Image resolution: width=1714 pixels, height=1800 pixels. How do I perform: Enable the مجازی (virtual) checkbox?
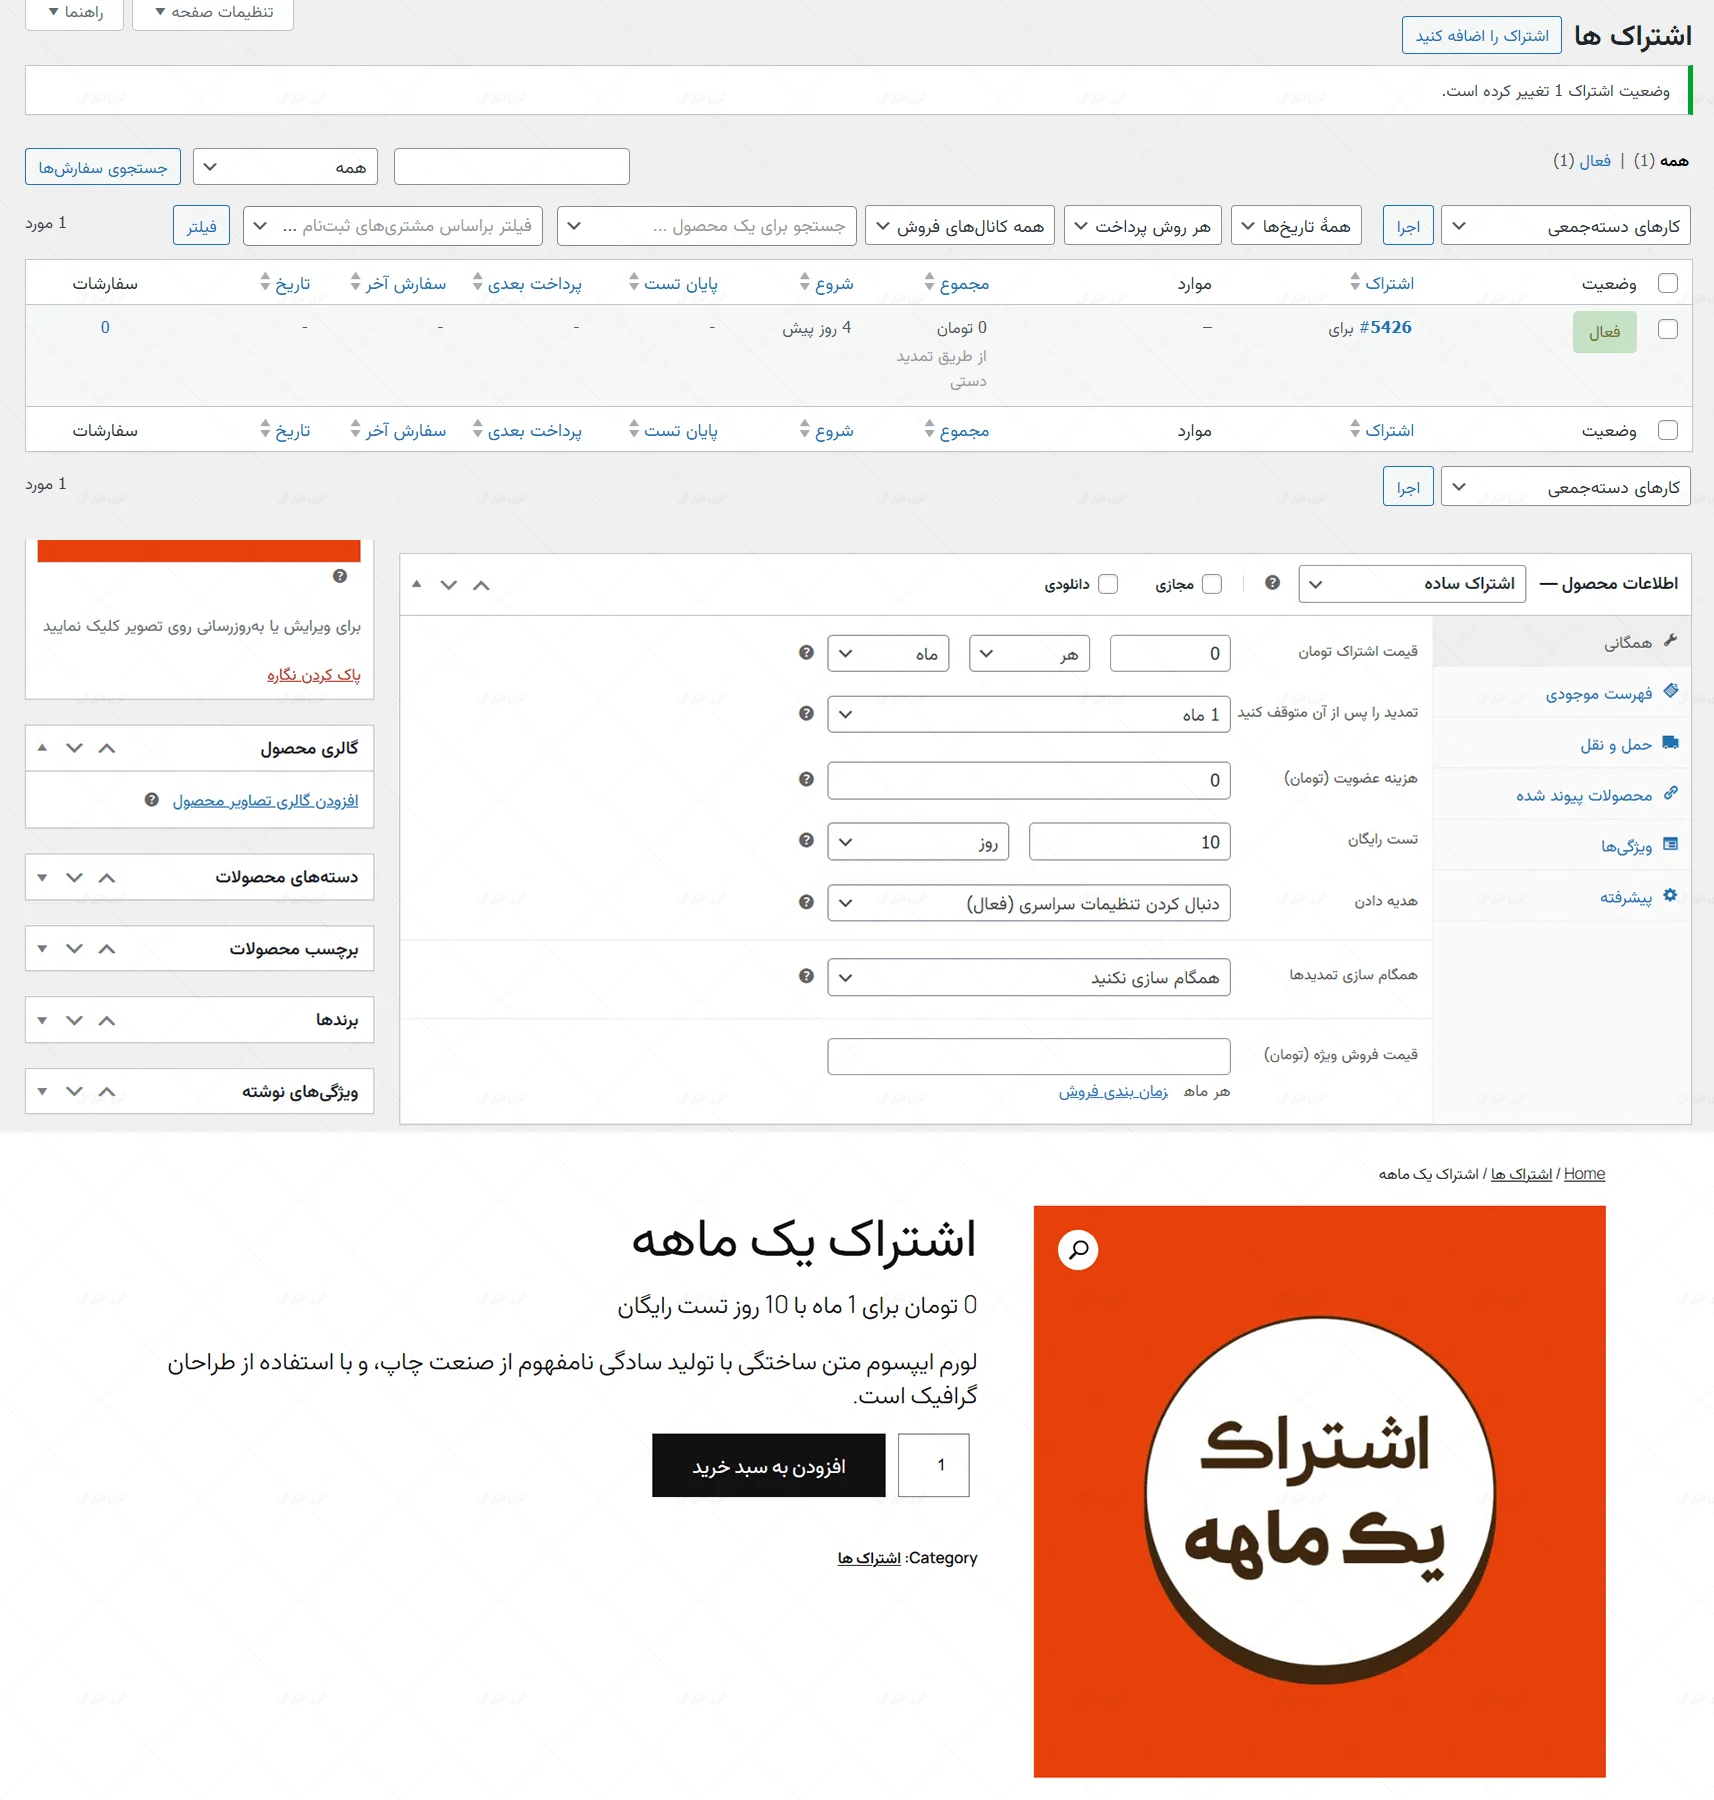[x=1213, y=583]
